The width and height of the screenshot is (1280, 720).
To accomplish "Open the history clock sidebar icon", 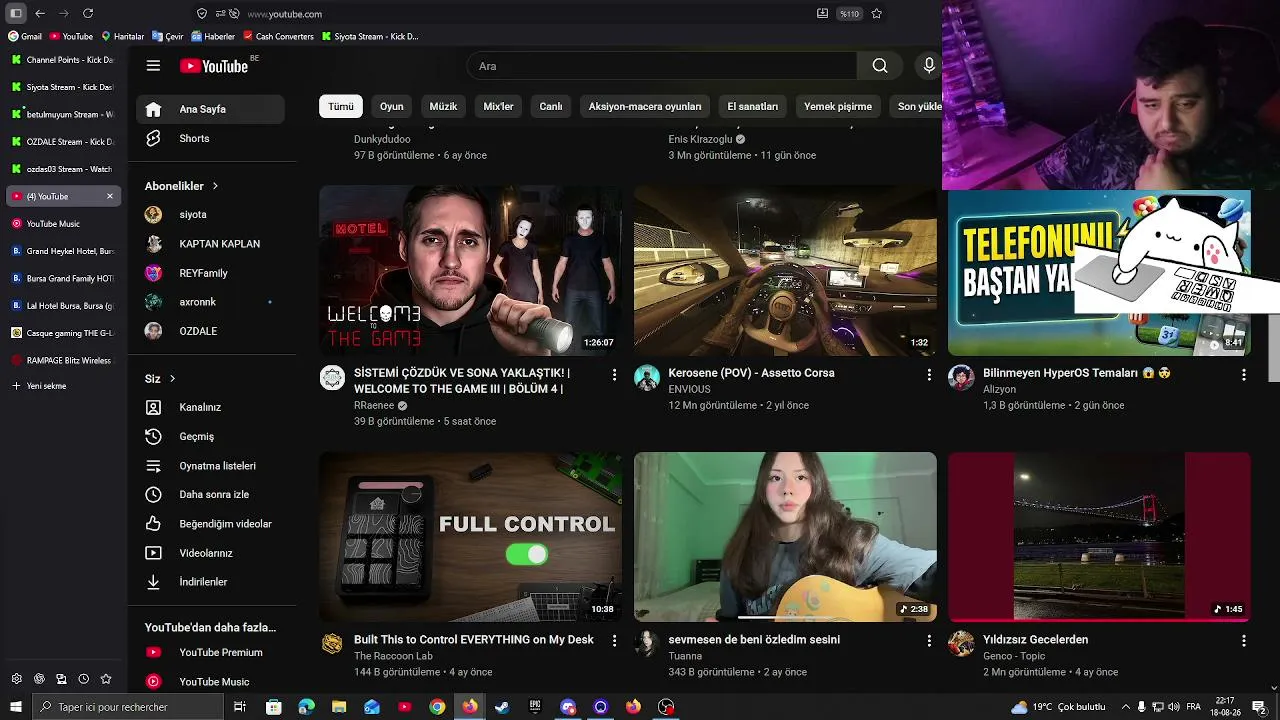I will [83, 679].
